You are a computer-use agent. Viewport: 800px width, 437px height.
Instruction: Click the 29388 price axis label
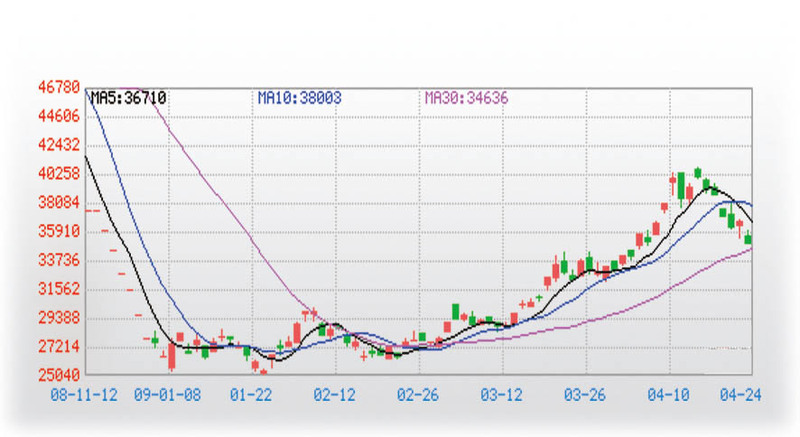[x=59, y=318]
